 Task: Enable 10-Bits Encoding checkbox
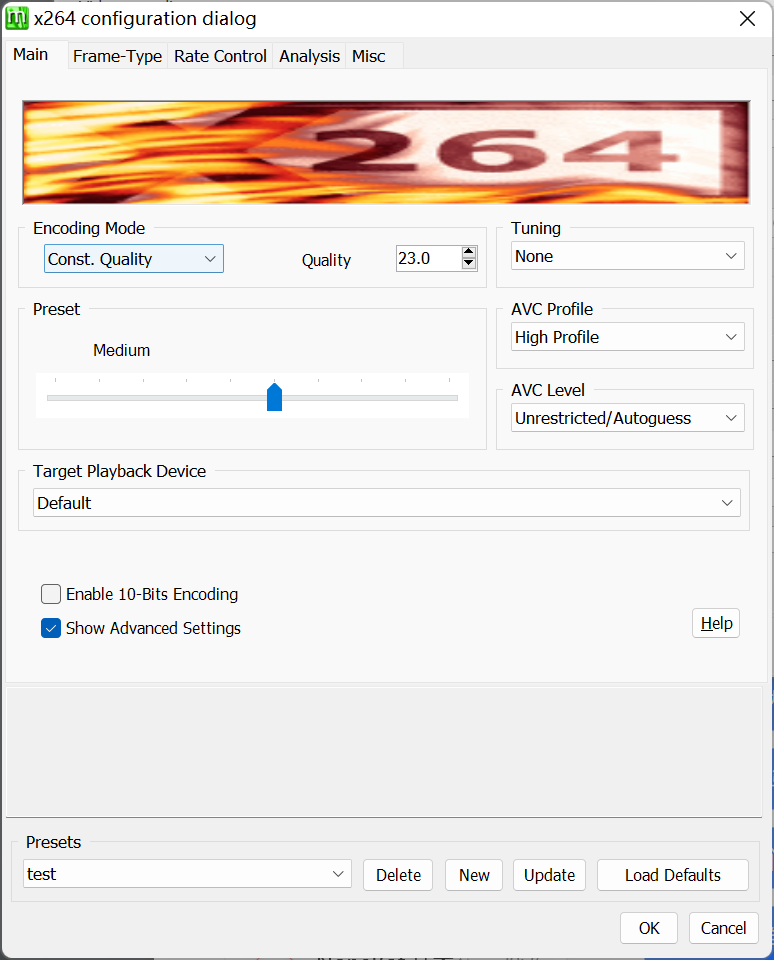pos(51,594)
